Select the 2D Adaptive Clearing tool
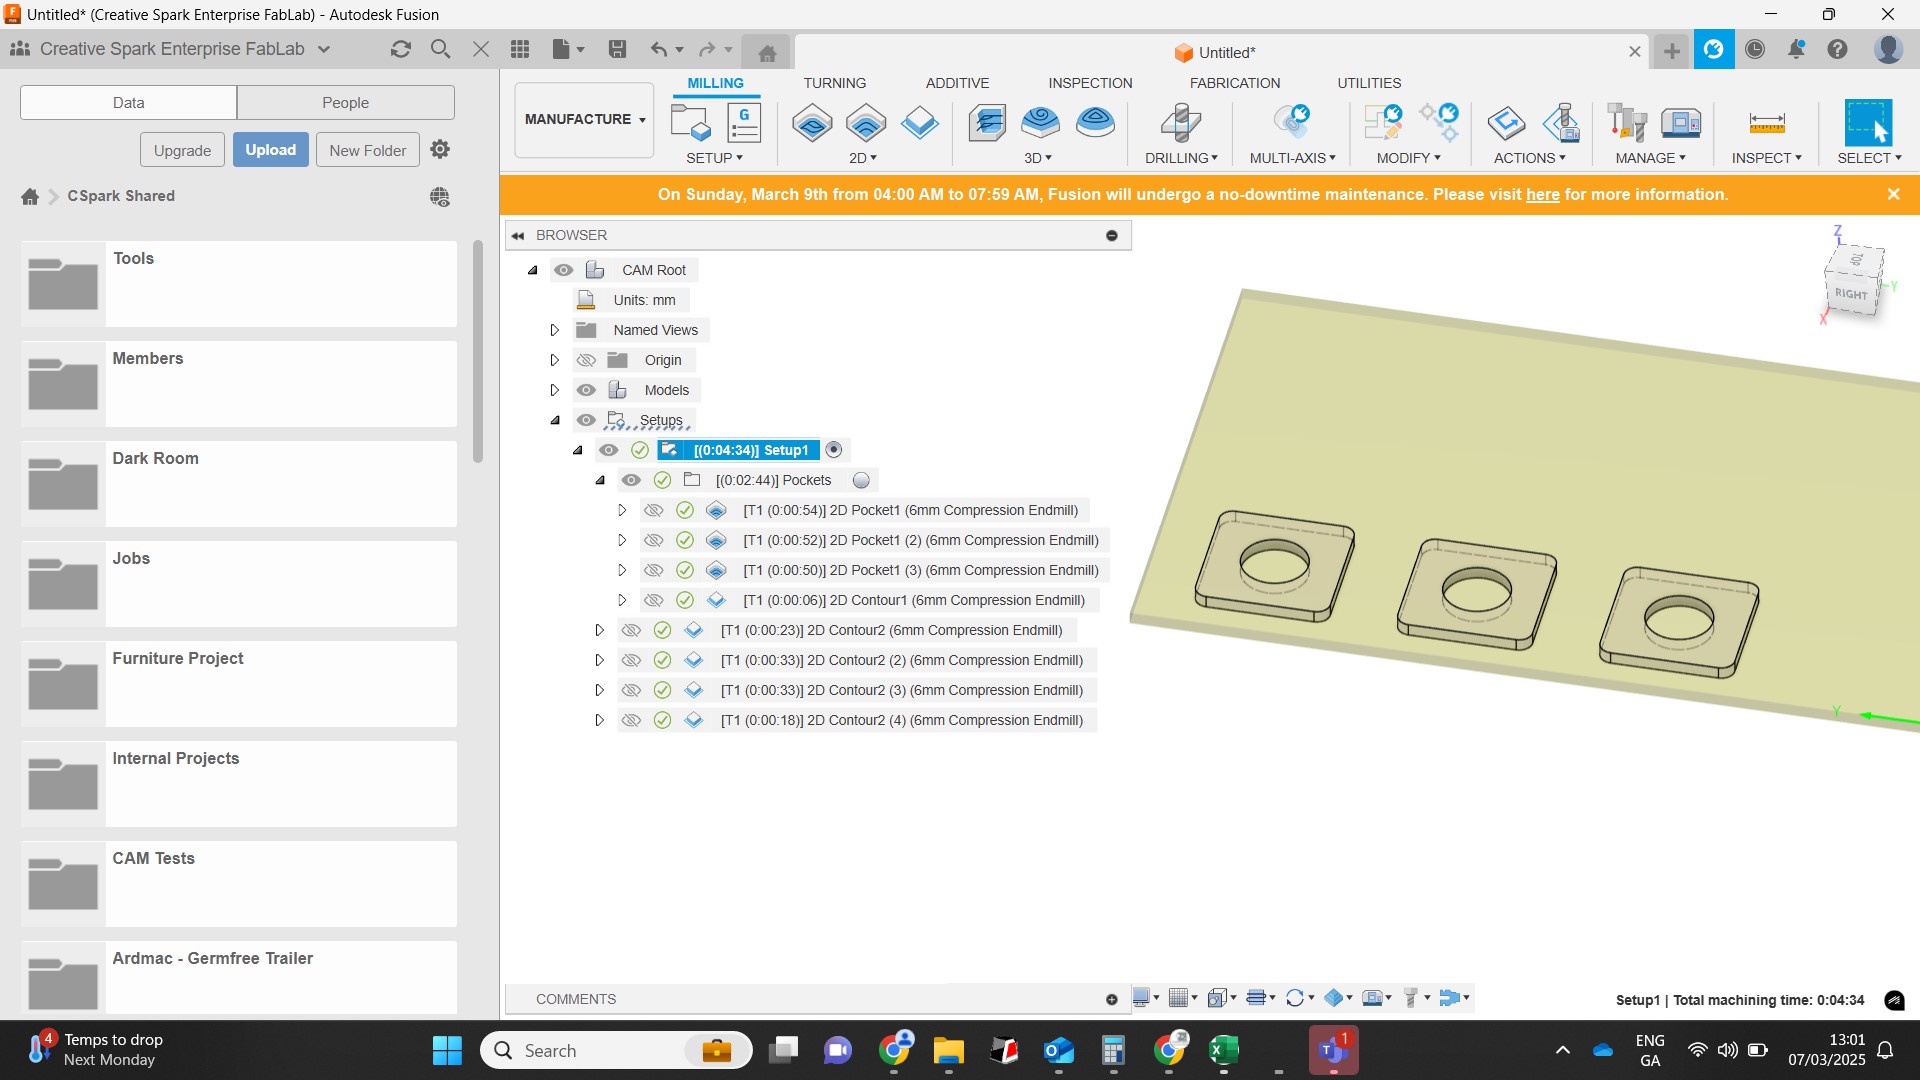The width and height of the screenshot is (1920, 1080). click(x=812, y=123)
